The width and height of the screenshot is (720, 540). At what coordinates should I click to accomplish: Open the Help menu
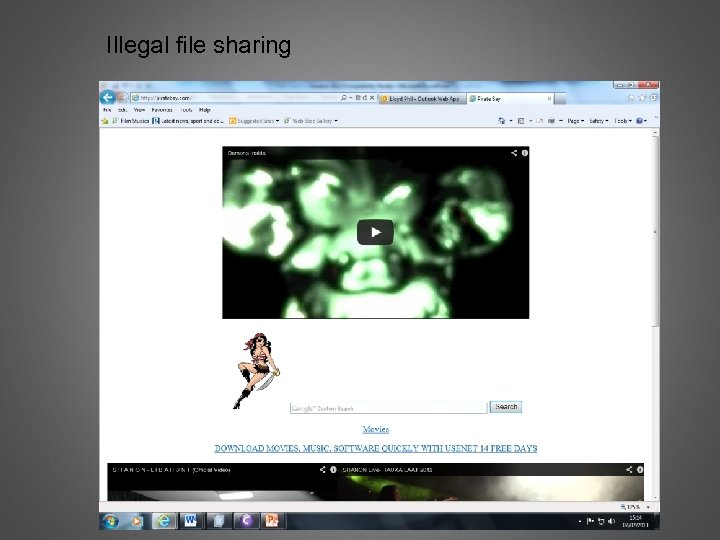coord(204,110)
